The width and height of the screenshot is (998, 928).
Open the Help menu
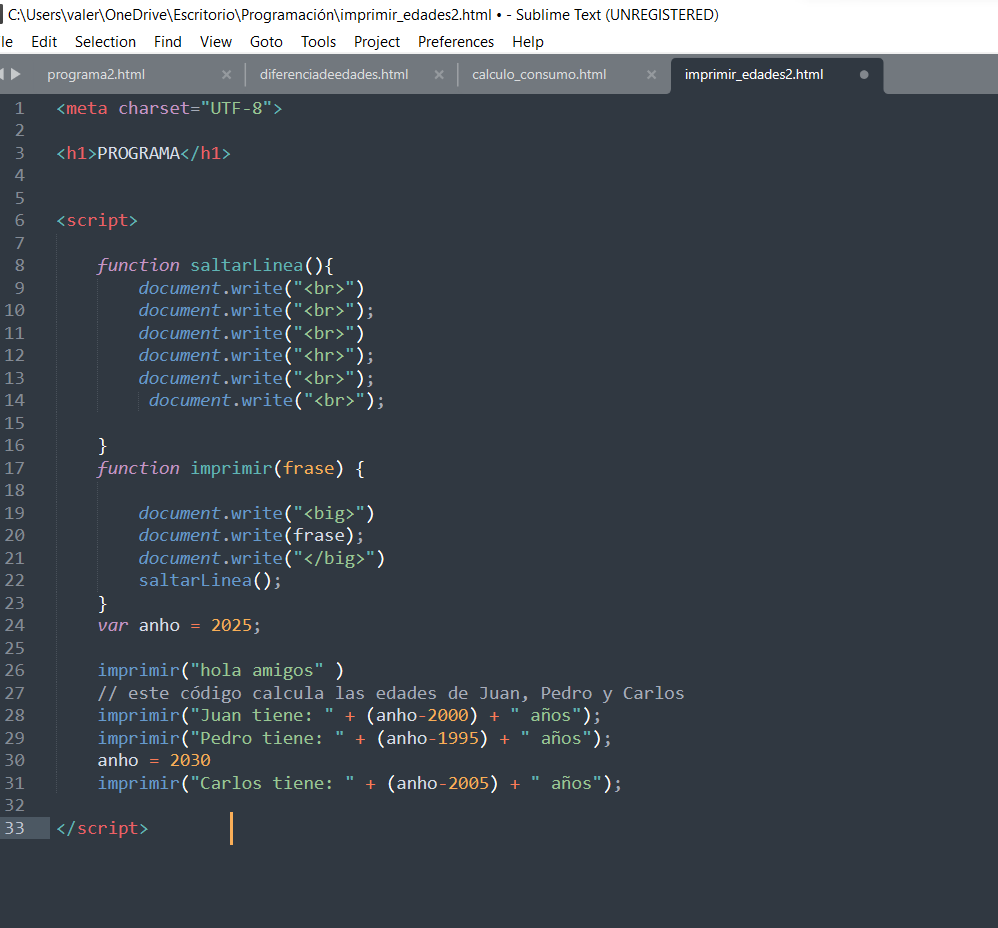pyautogui.click(x=528, y=42)
